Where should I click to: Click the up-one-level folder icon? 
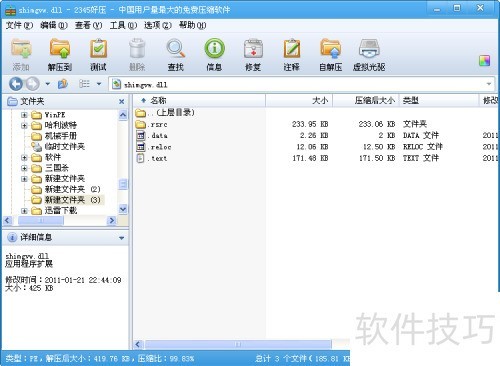tap(63, 84)
